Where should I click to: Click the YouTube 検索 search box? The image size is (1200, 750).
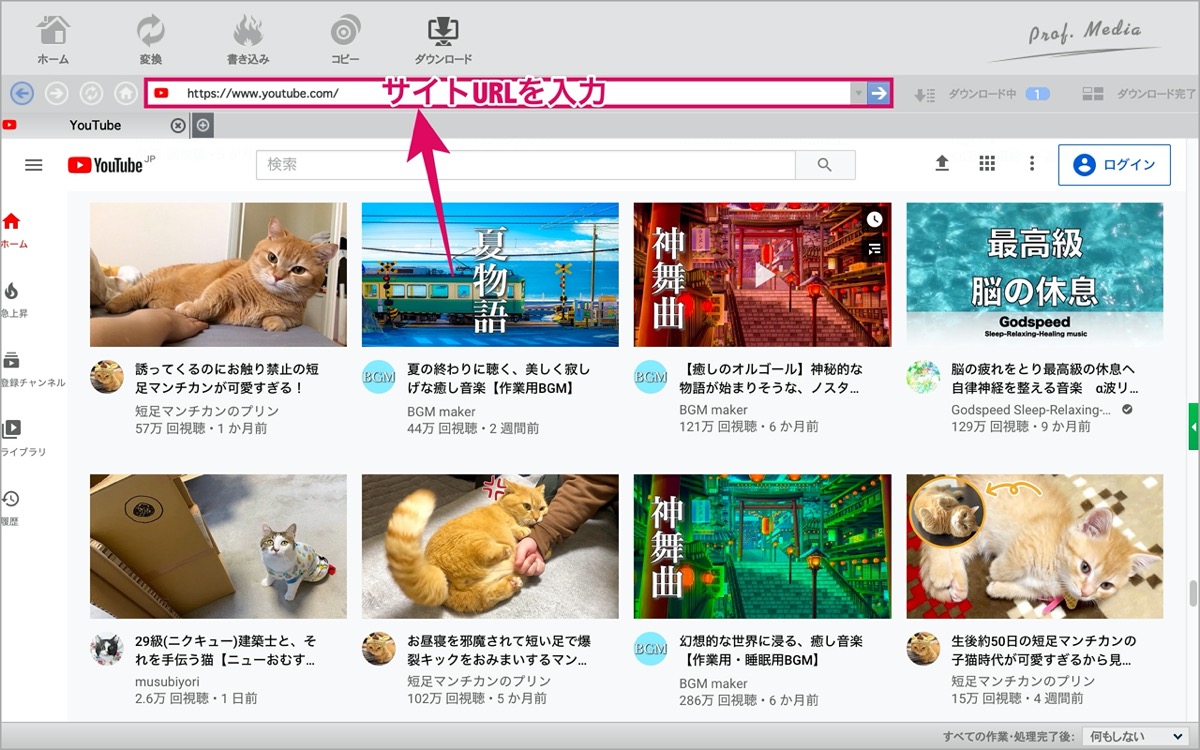pyautogui.click(x=525, y=165)
